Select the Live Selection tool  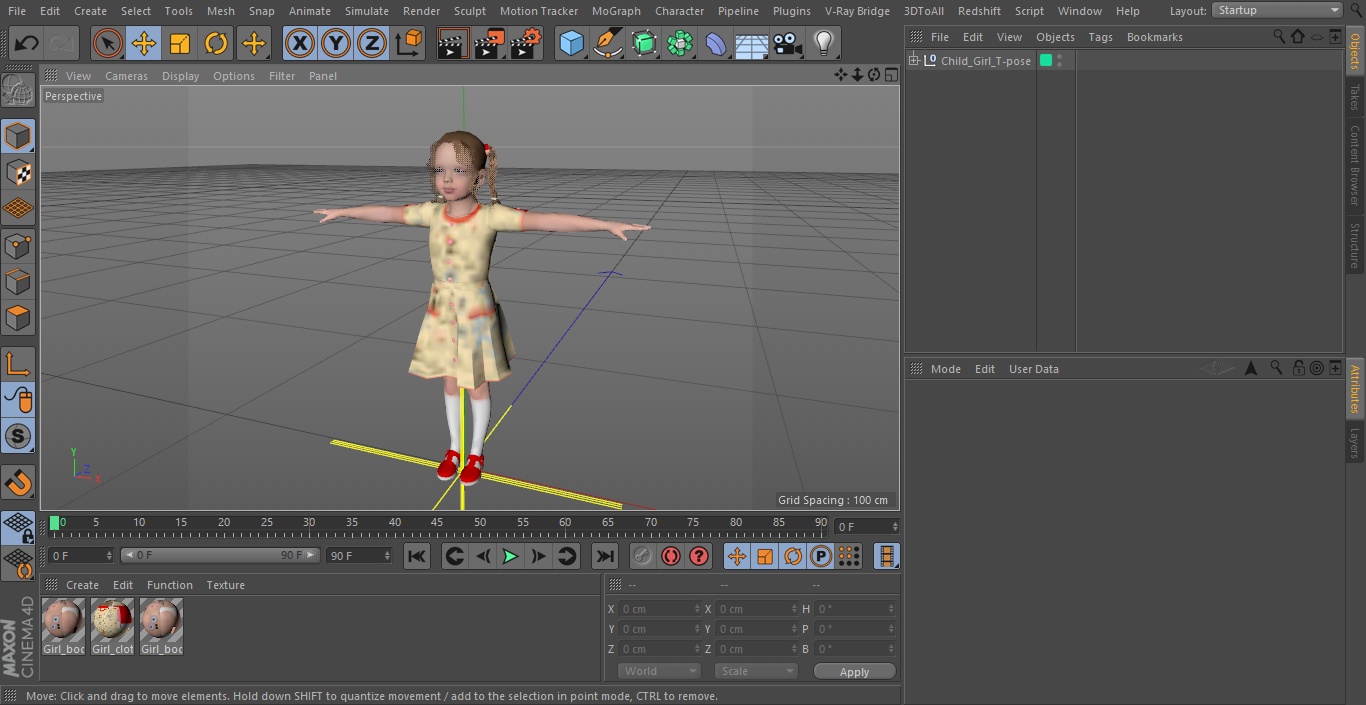[108, 43]
